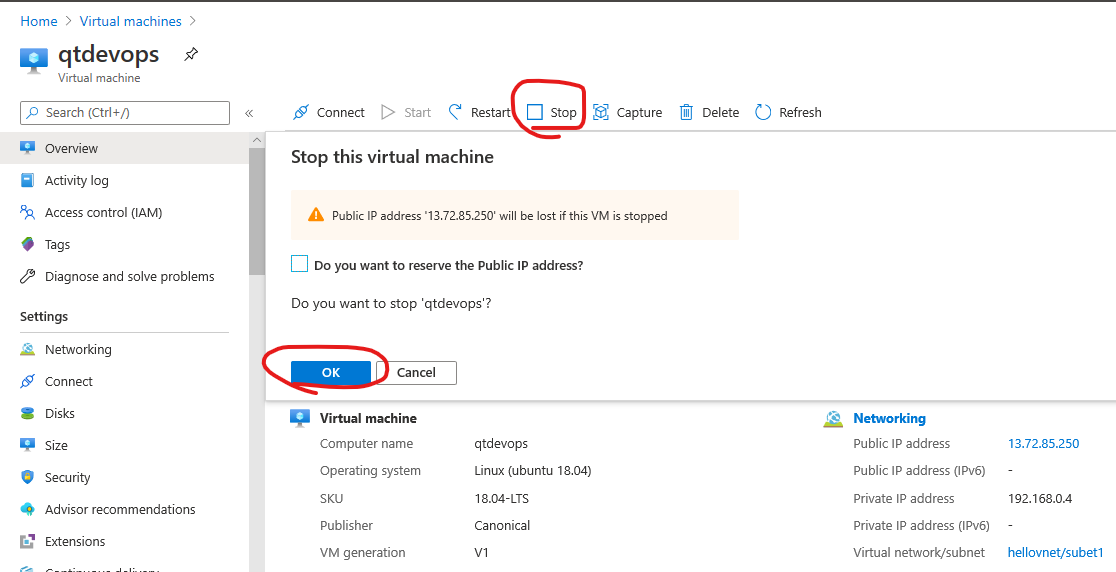Click the Disks icon
1116x572 pixels.
(x=28, y=413)
